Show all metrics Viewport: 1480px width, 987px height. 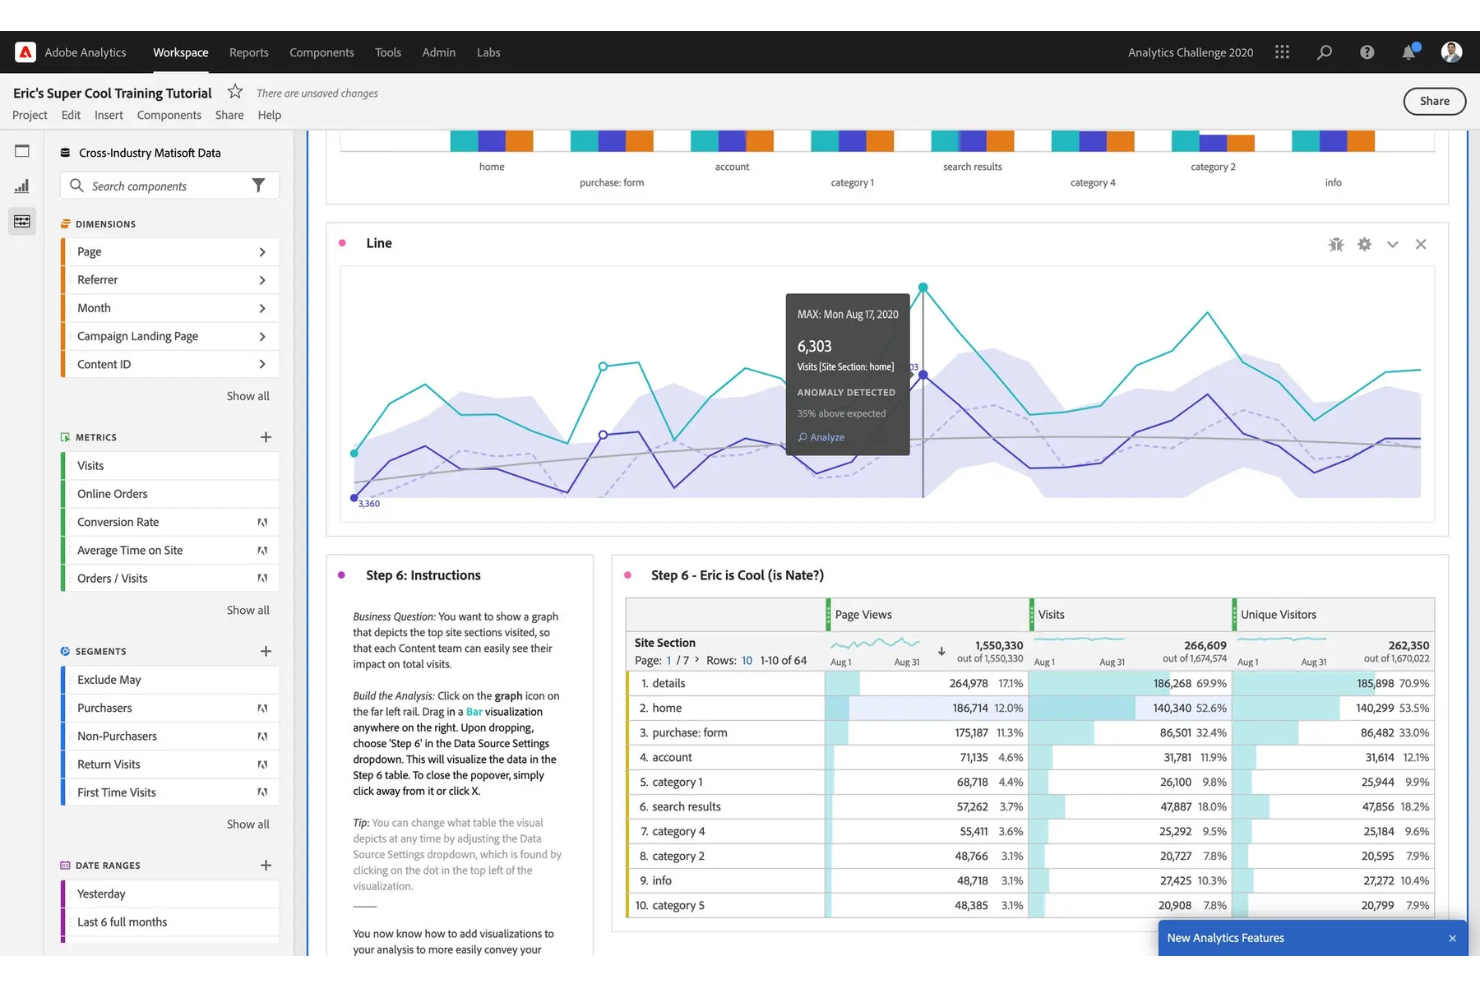pos(248,610)
